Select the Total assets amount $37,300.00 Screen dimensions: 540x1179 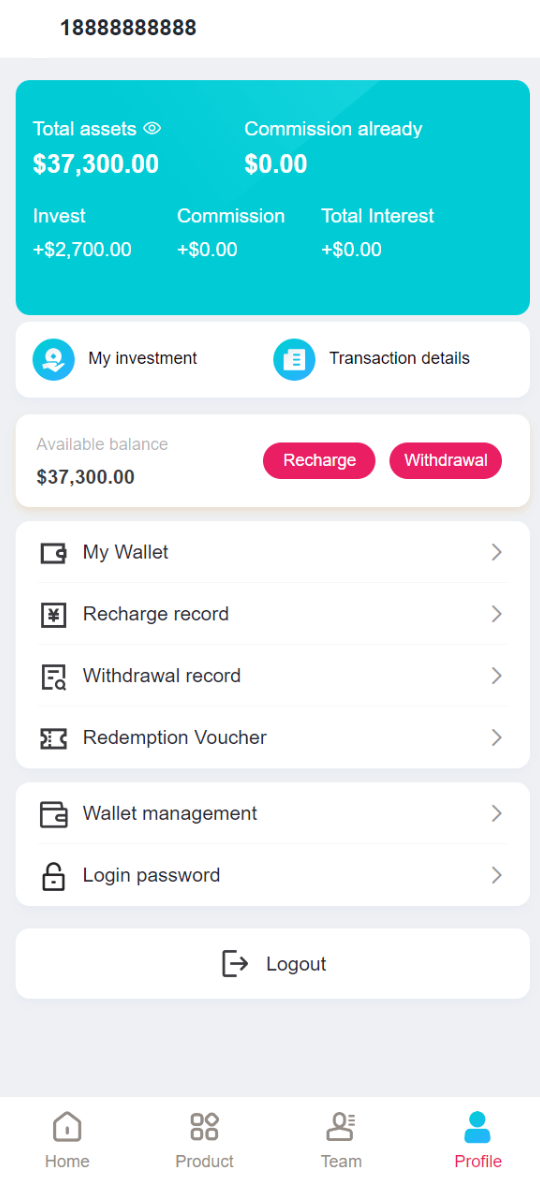96,164
